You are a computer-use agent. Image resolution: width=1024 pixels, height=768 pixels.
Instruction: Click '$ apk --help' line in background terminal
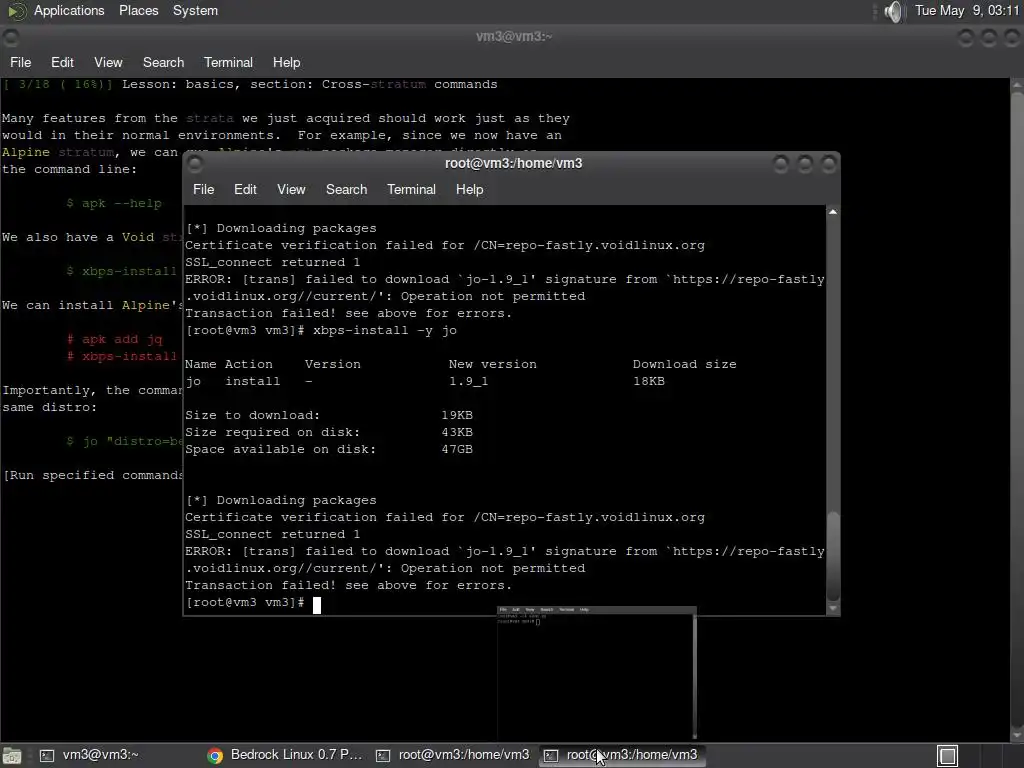click(114, 203)
